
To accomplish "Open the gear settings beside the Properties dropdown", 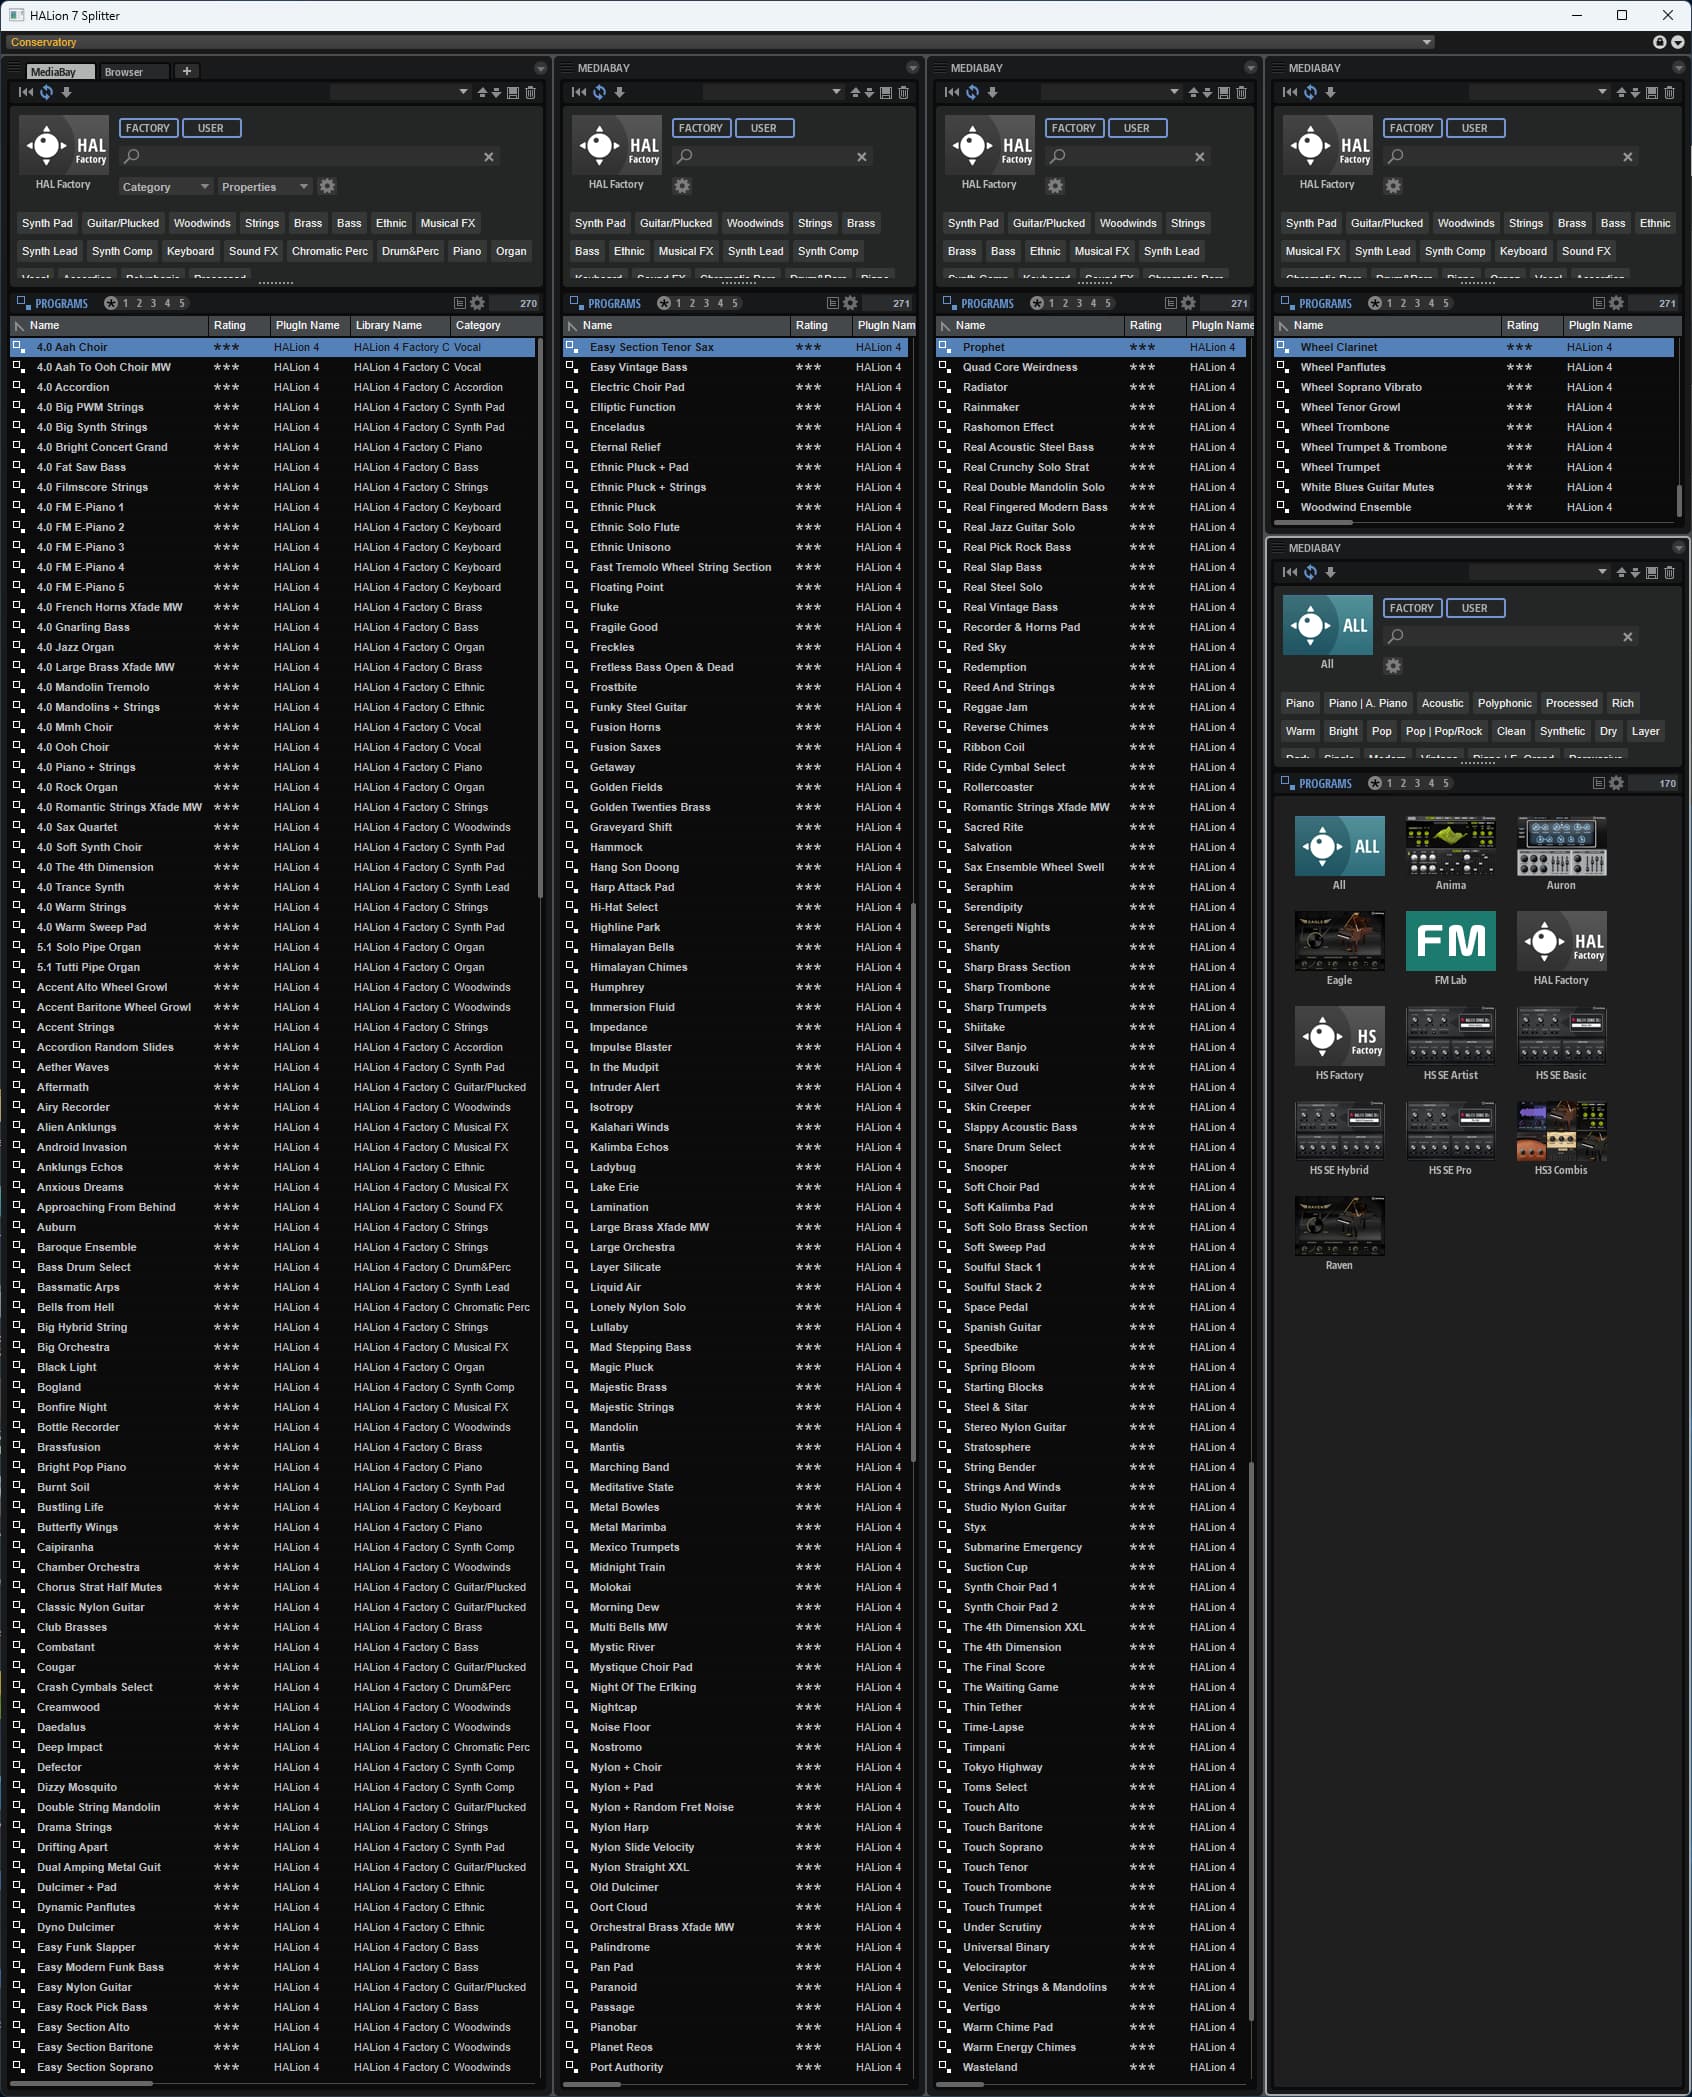I will 327,186.
